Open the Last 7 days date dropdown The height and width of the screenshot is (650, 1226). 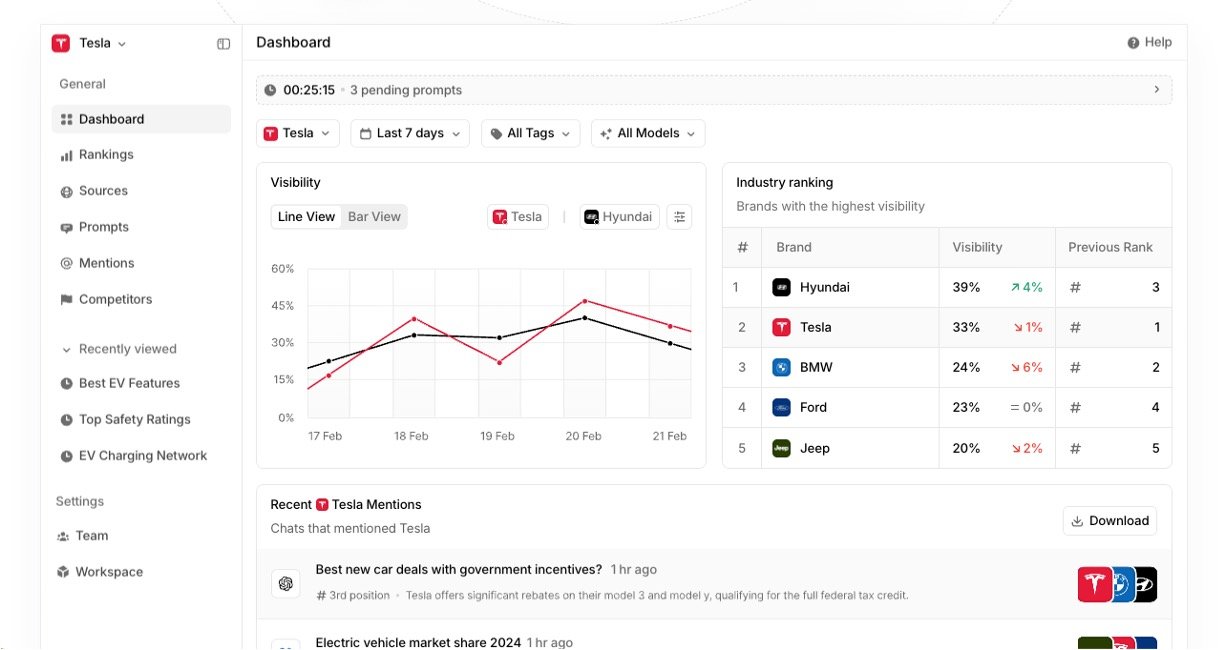[410, 133]
